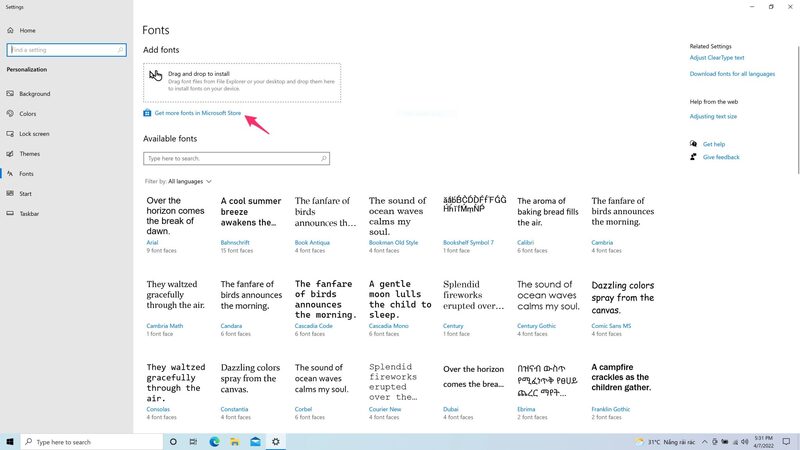
Task: Click the Settings window scrollbar
Action: pos(797,110)
